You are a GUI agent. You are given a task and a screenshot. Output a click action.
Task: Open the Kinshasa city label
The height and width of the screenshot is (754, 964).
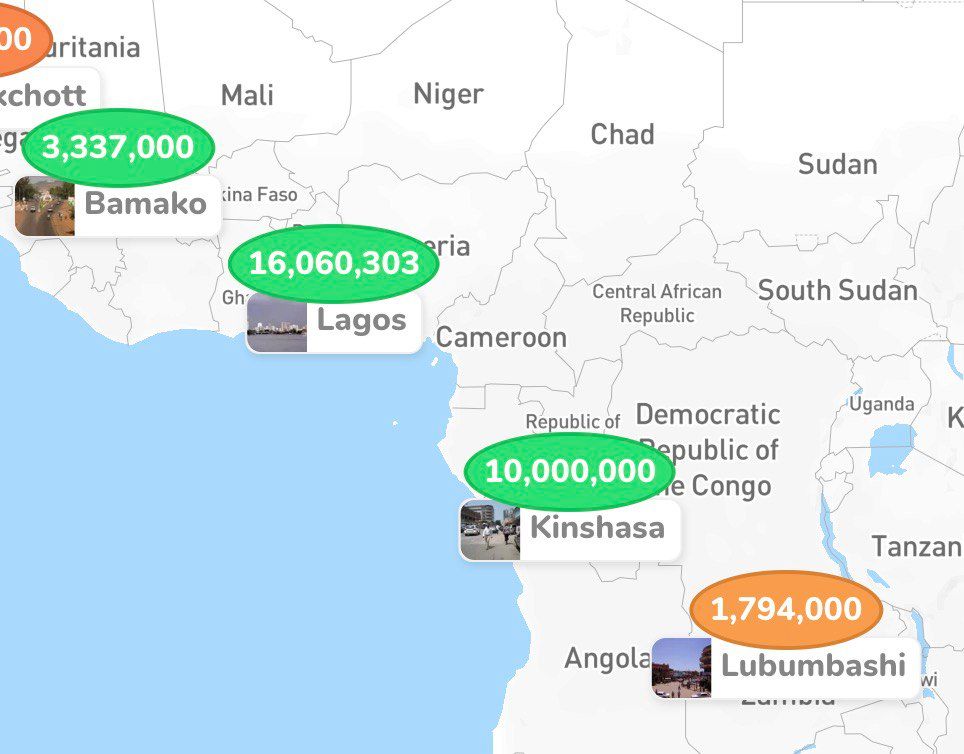click(570, 530)
